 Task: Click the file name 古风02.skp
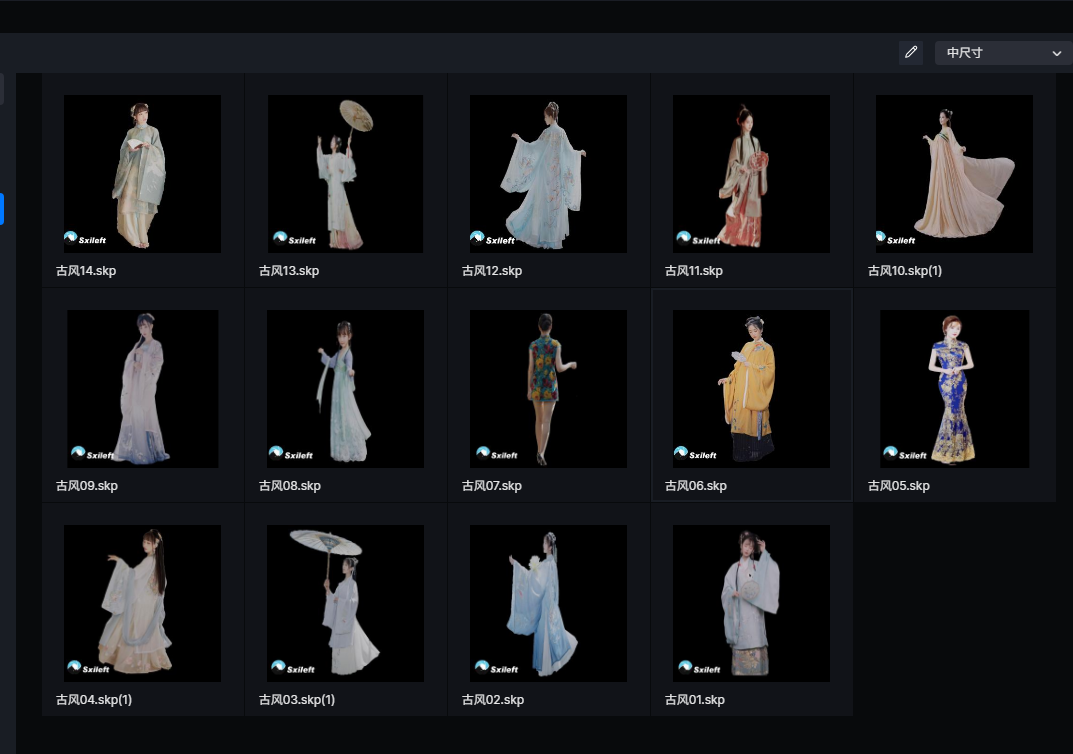[493, 700]
